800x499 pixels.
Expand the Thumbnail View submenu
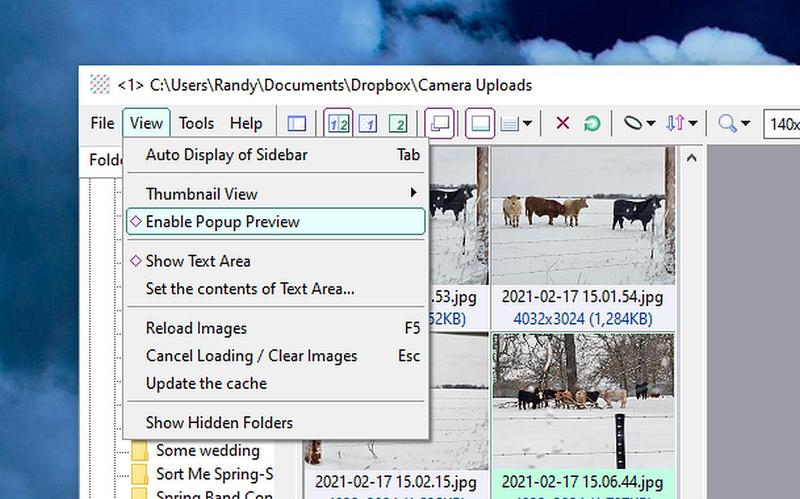pyautogui.click(x=276, y=194)
